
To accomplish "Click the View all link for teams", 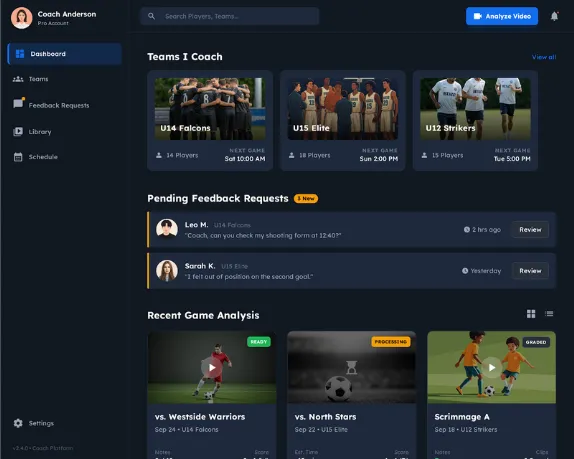I will tap(544, 57).
